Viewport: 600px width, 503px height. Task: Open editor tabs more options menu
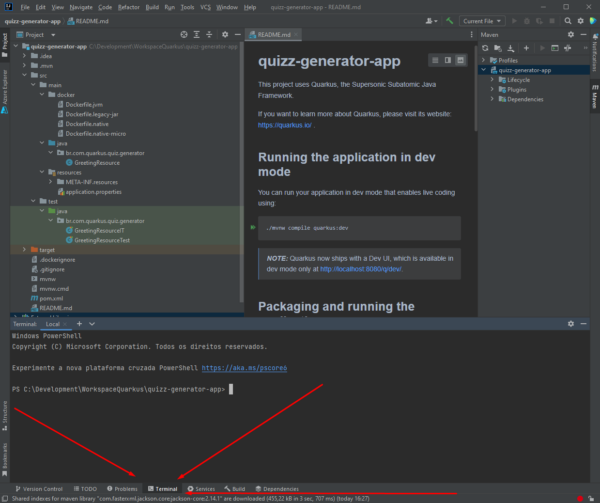click(471, 35)
